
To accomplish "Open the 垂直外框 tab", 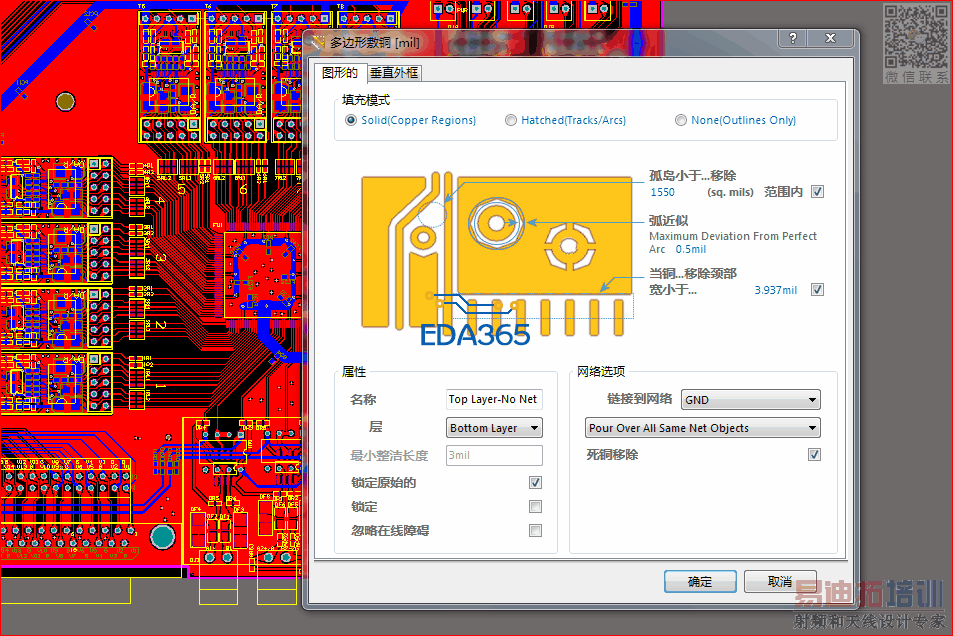I will (x=394, y=73).
